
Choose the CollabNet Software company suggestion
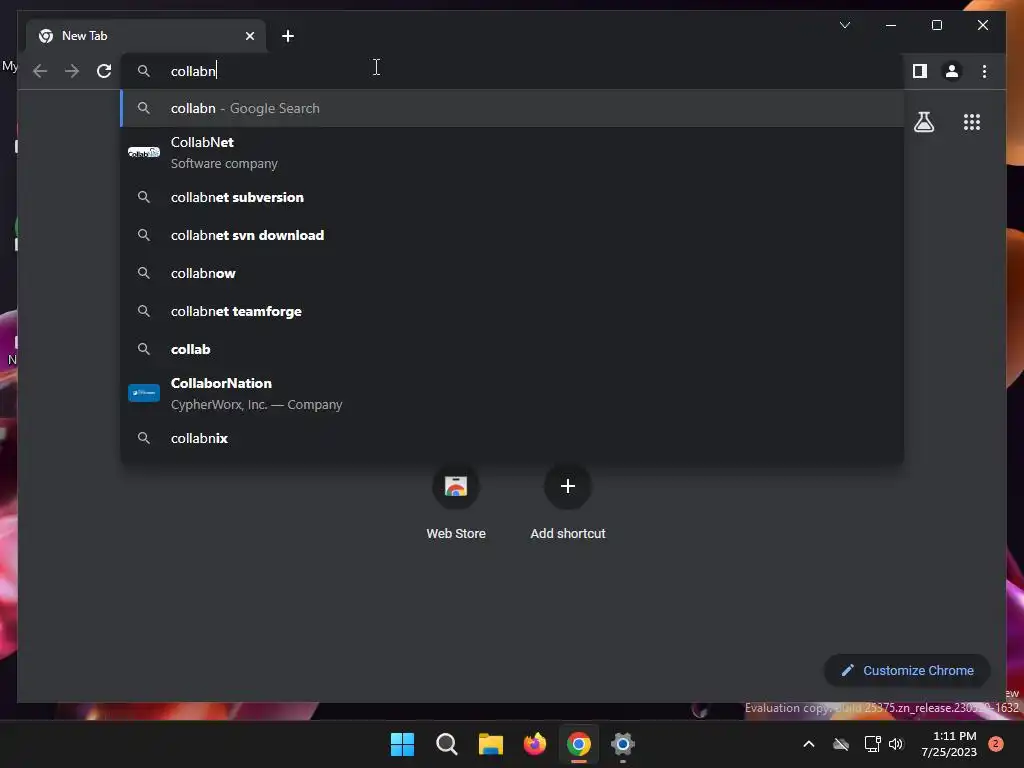pos(513,153)
